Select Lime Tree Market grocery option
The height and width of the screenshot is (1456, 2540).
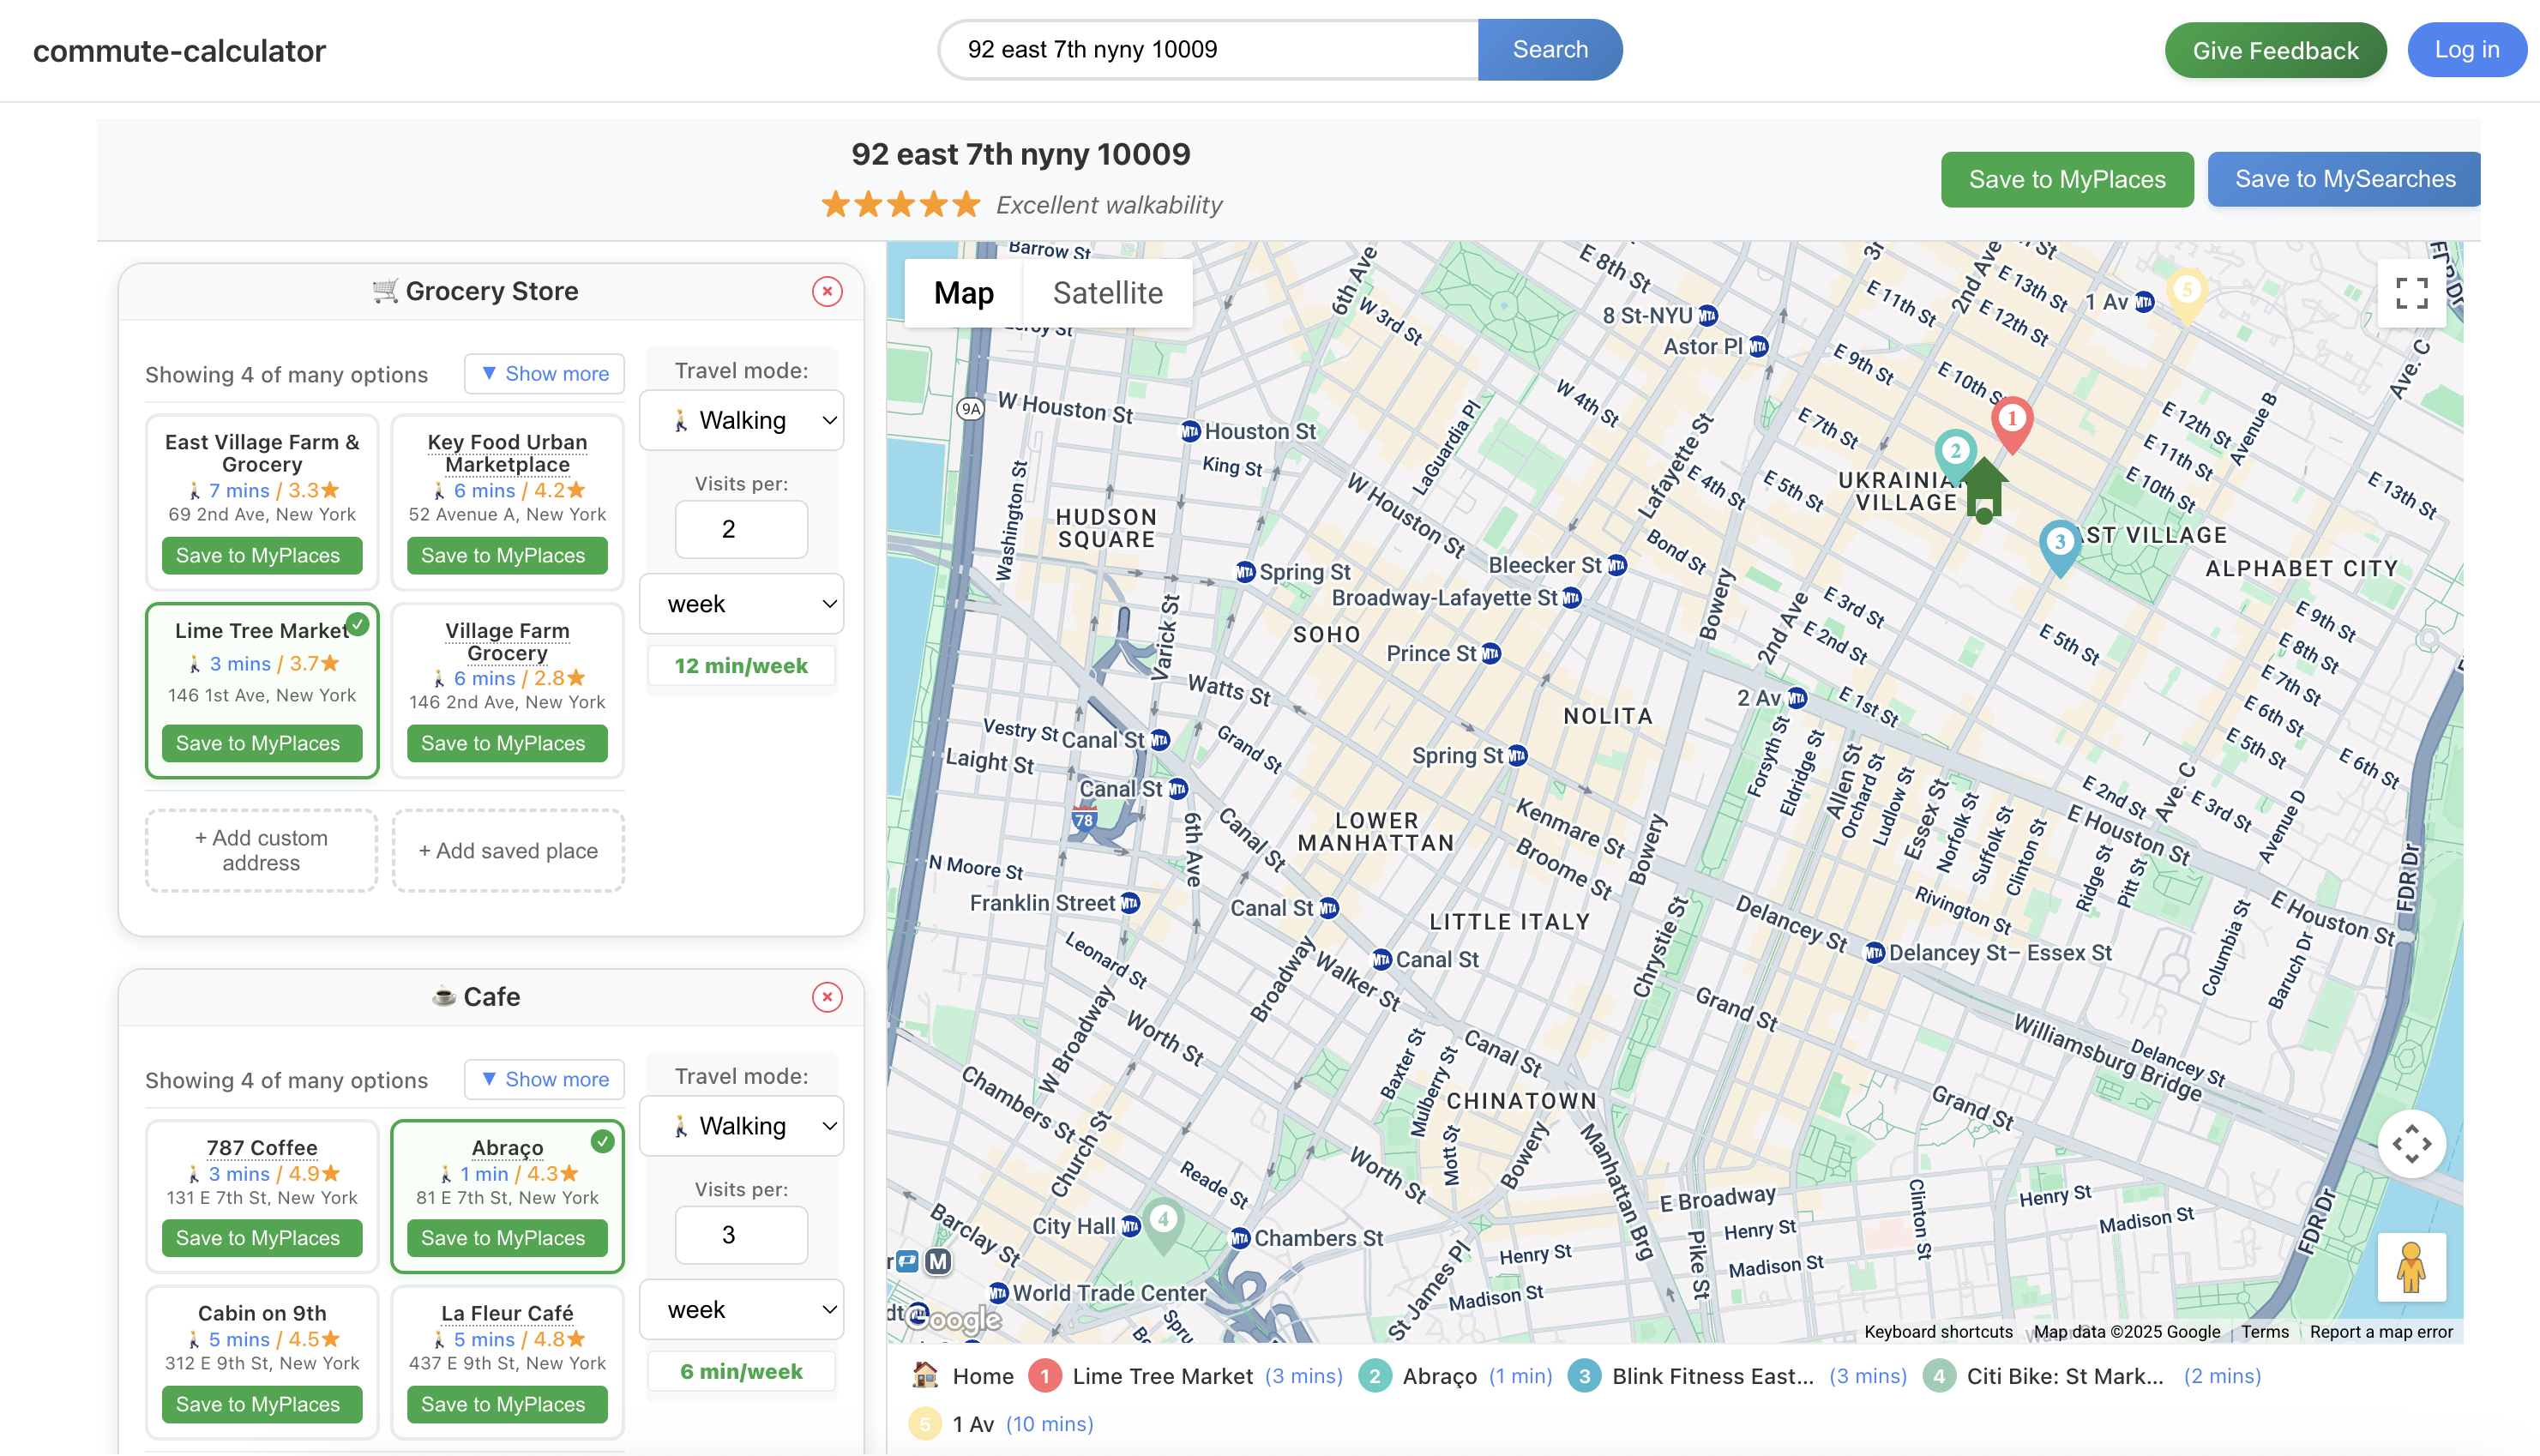[x=262, y=690]
